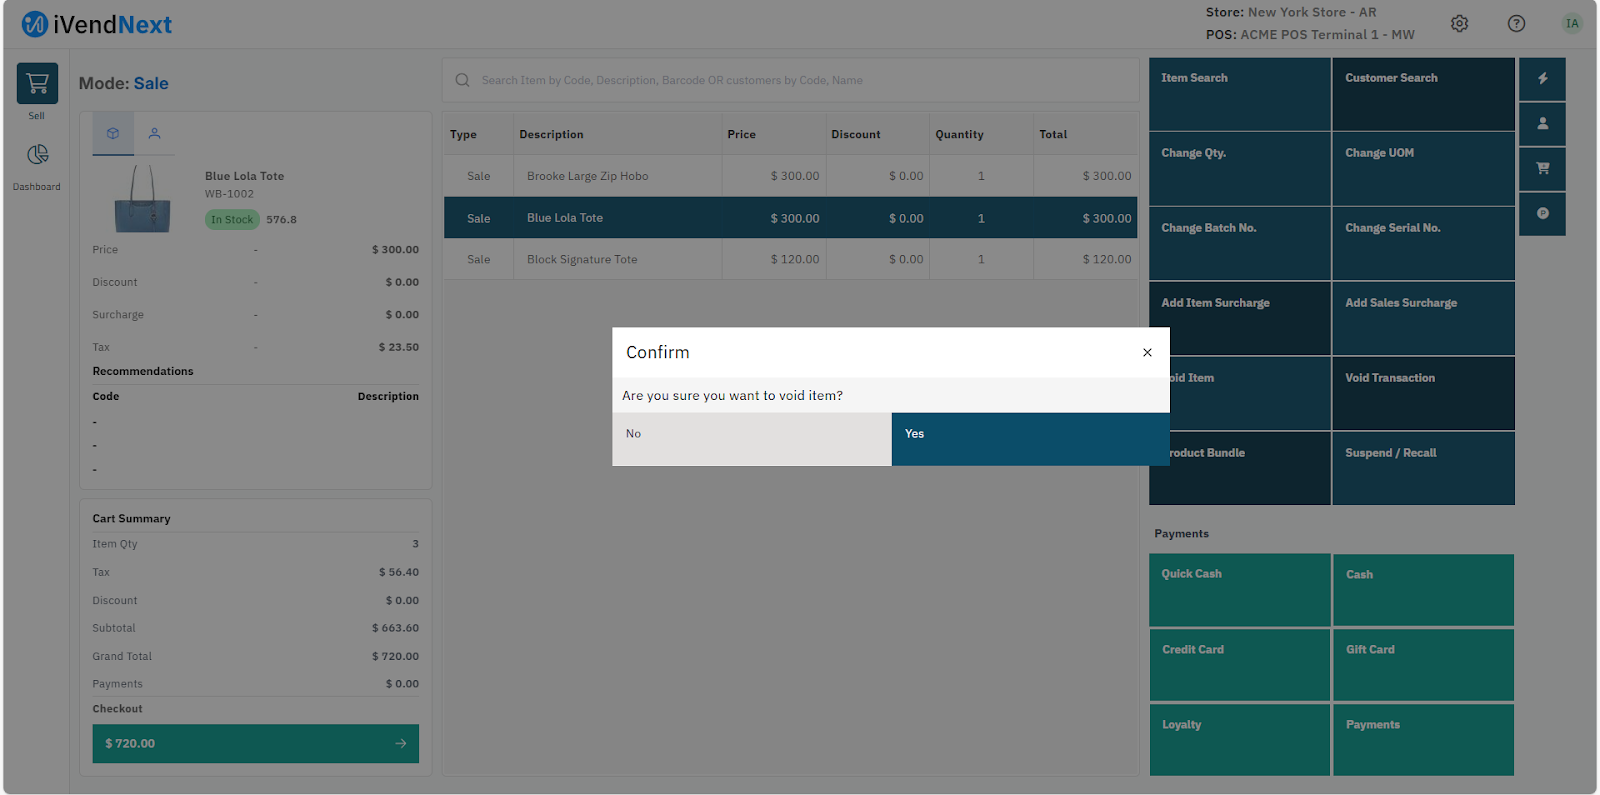1600x795 pixels.
Task: Open the IA user avatar
Action: click(1572, 24)
